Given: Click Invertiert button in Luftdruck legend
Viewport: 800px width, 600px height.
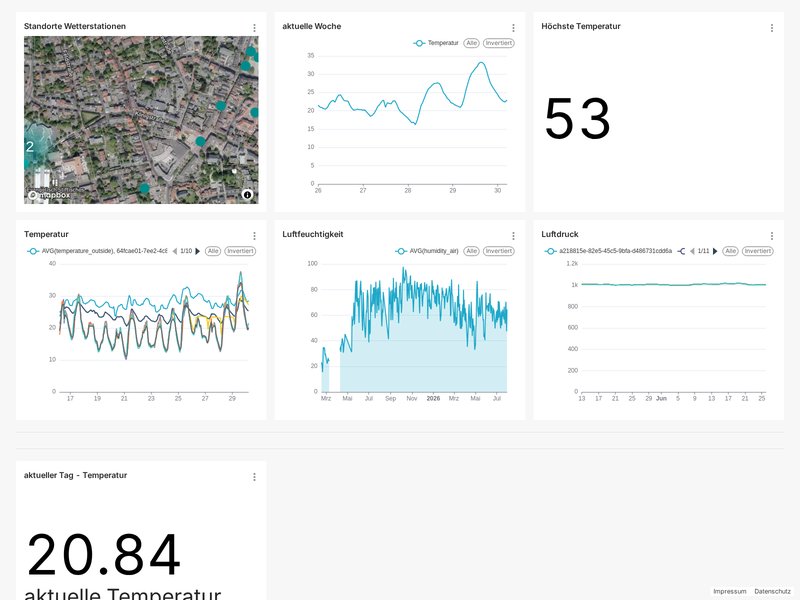Looking at the screenshot, I should coord(758,251).
